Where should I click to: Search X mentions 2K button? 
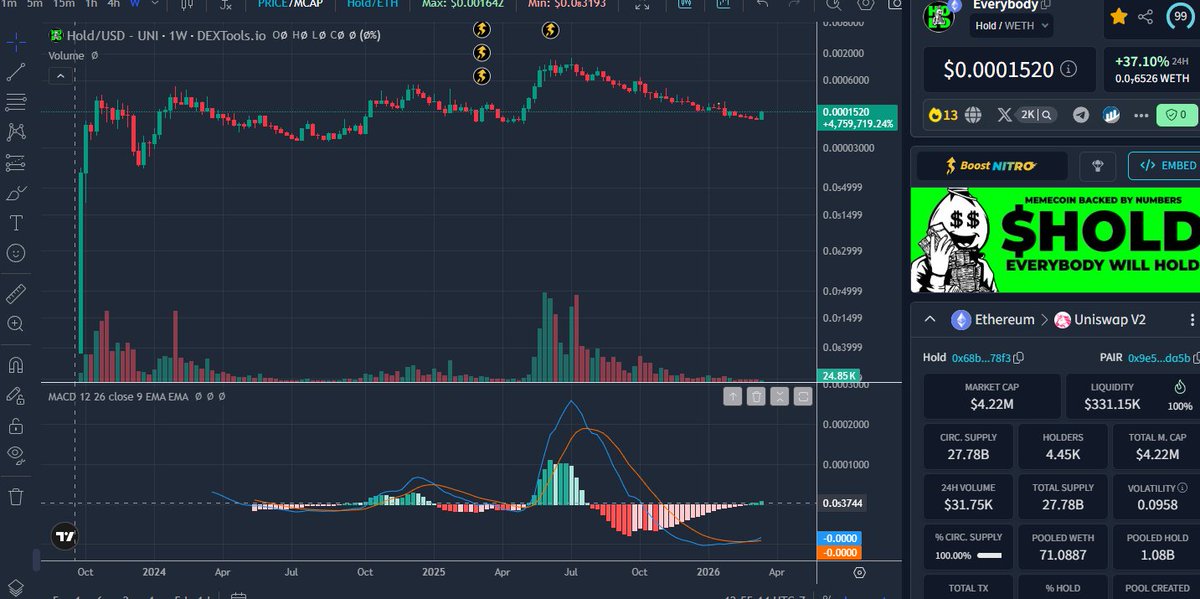1037,115
